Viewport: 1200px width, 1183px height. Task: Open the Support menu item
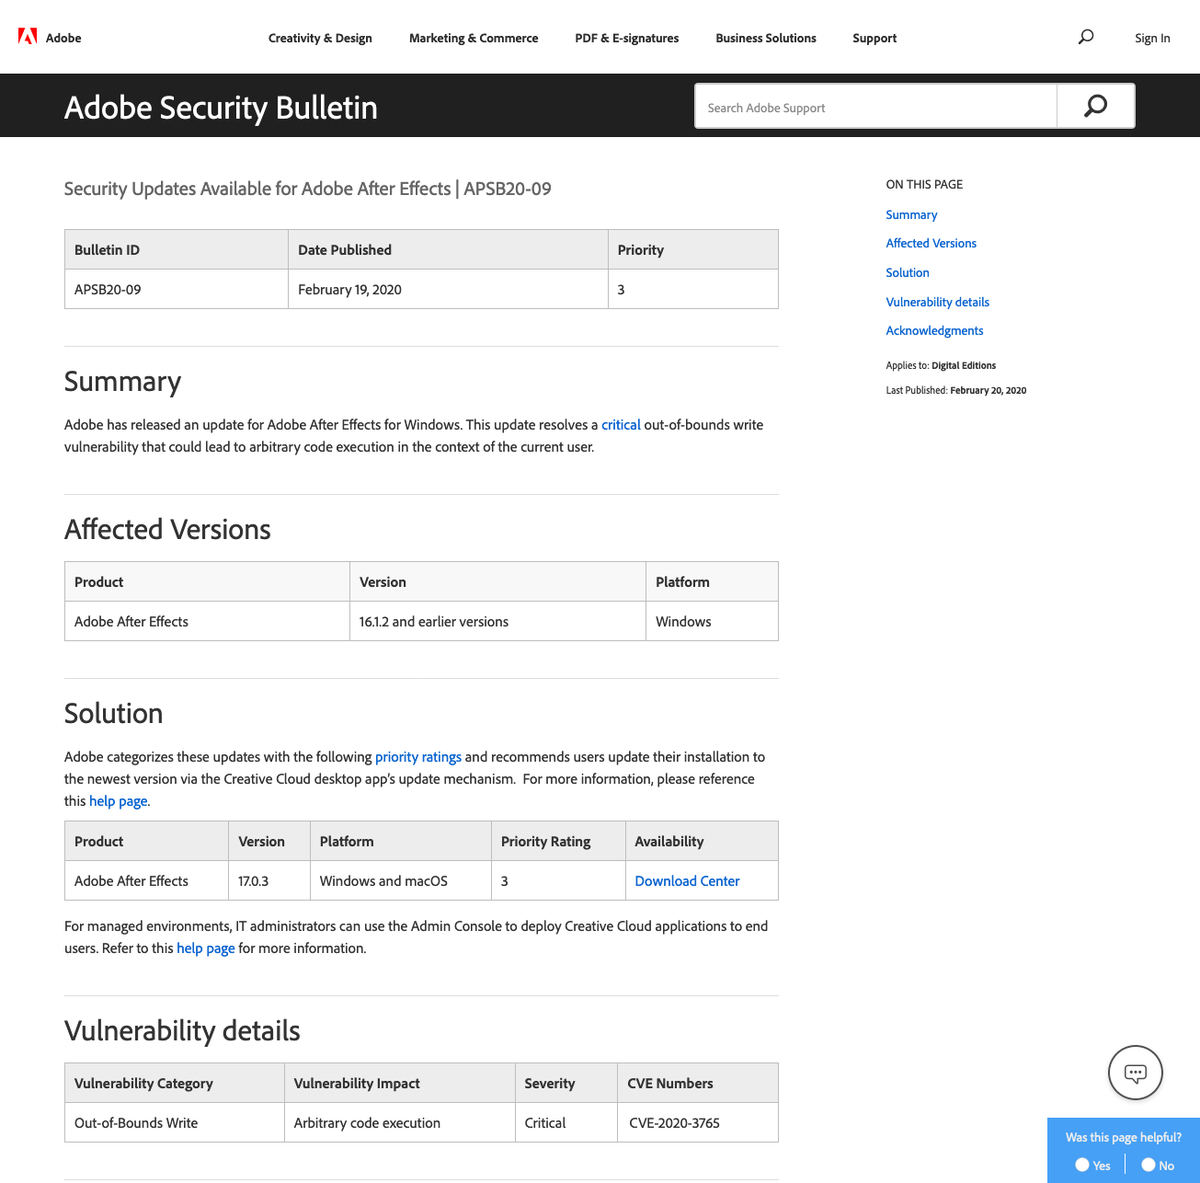point(875,38)
